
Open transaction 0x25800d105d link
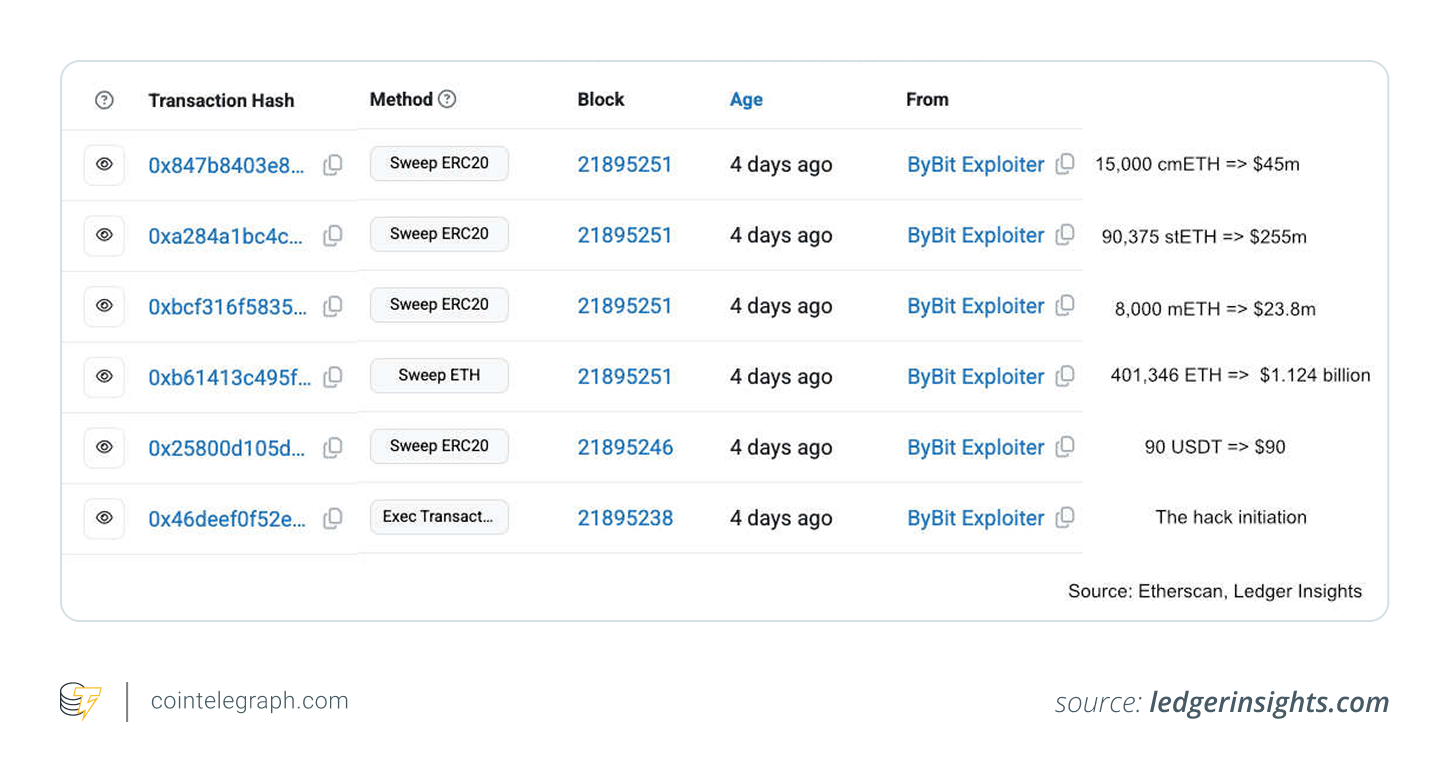[x=227, y=448]
